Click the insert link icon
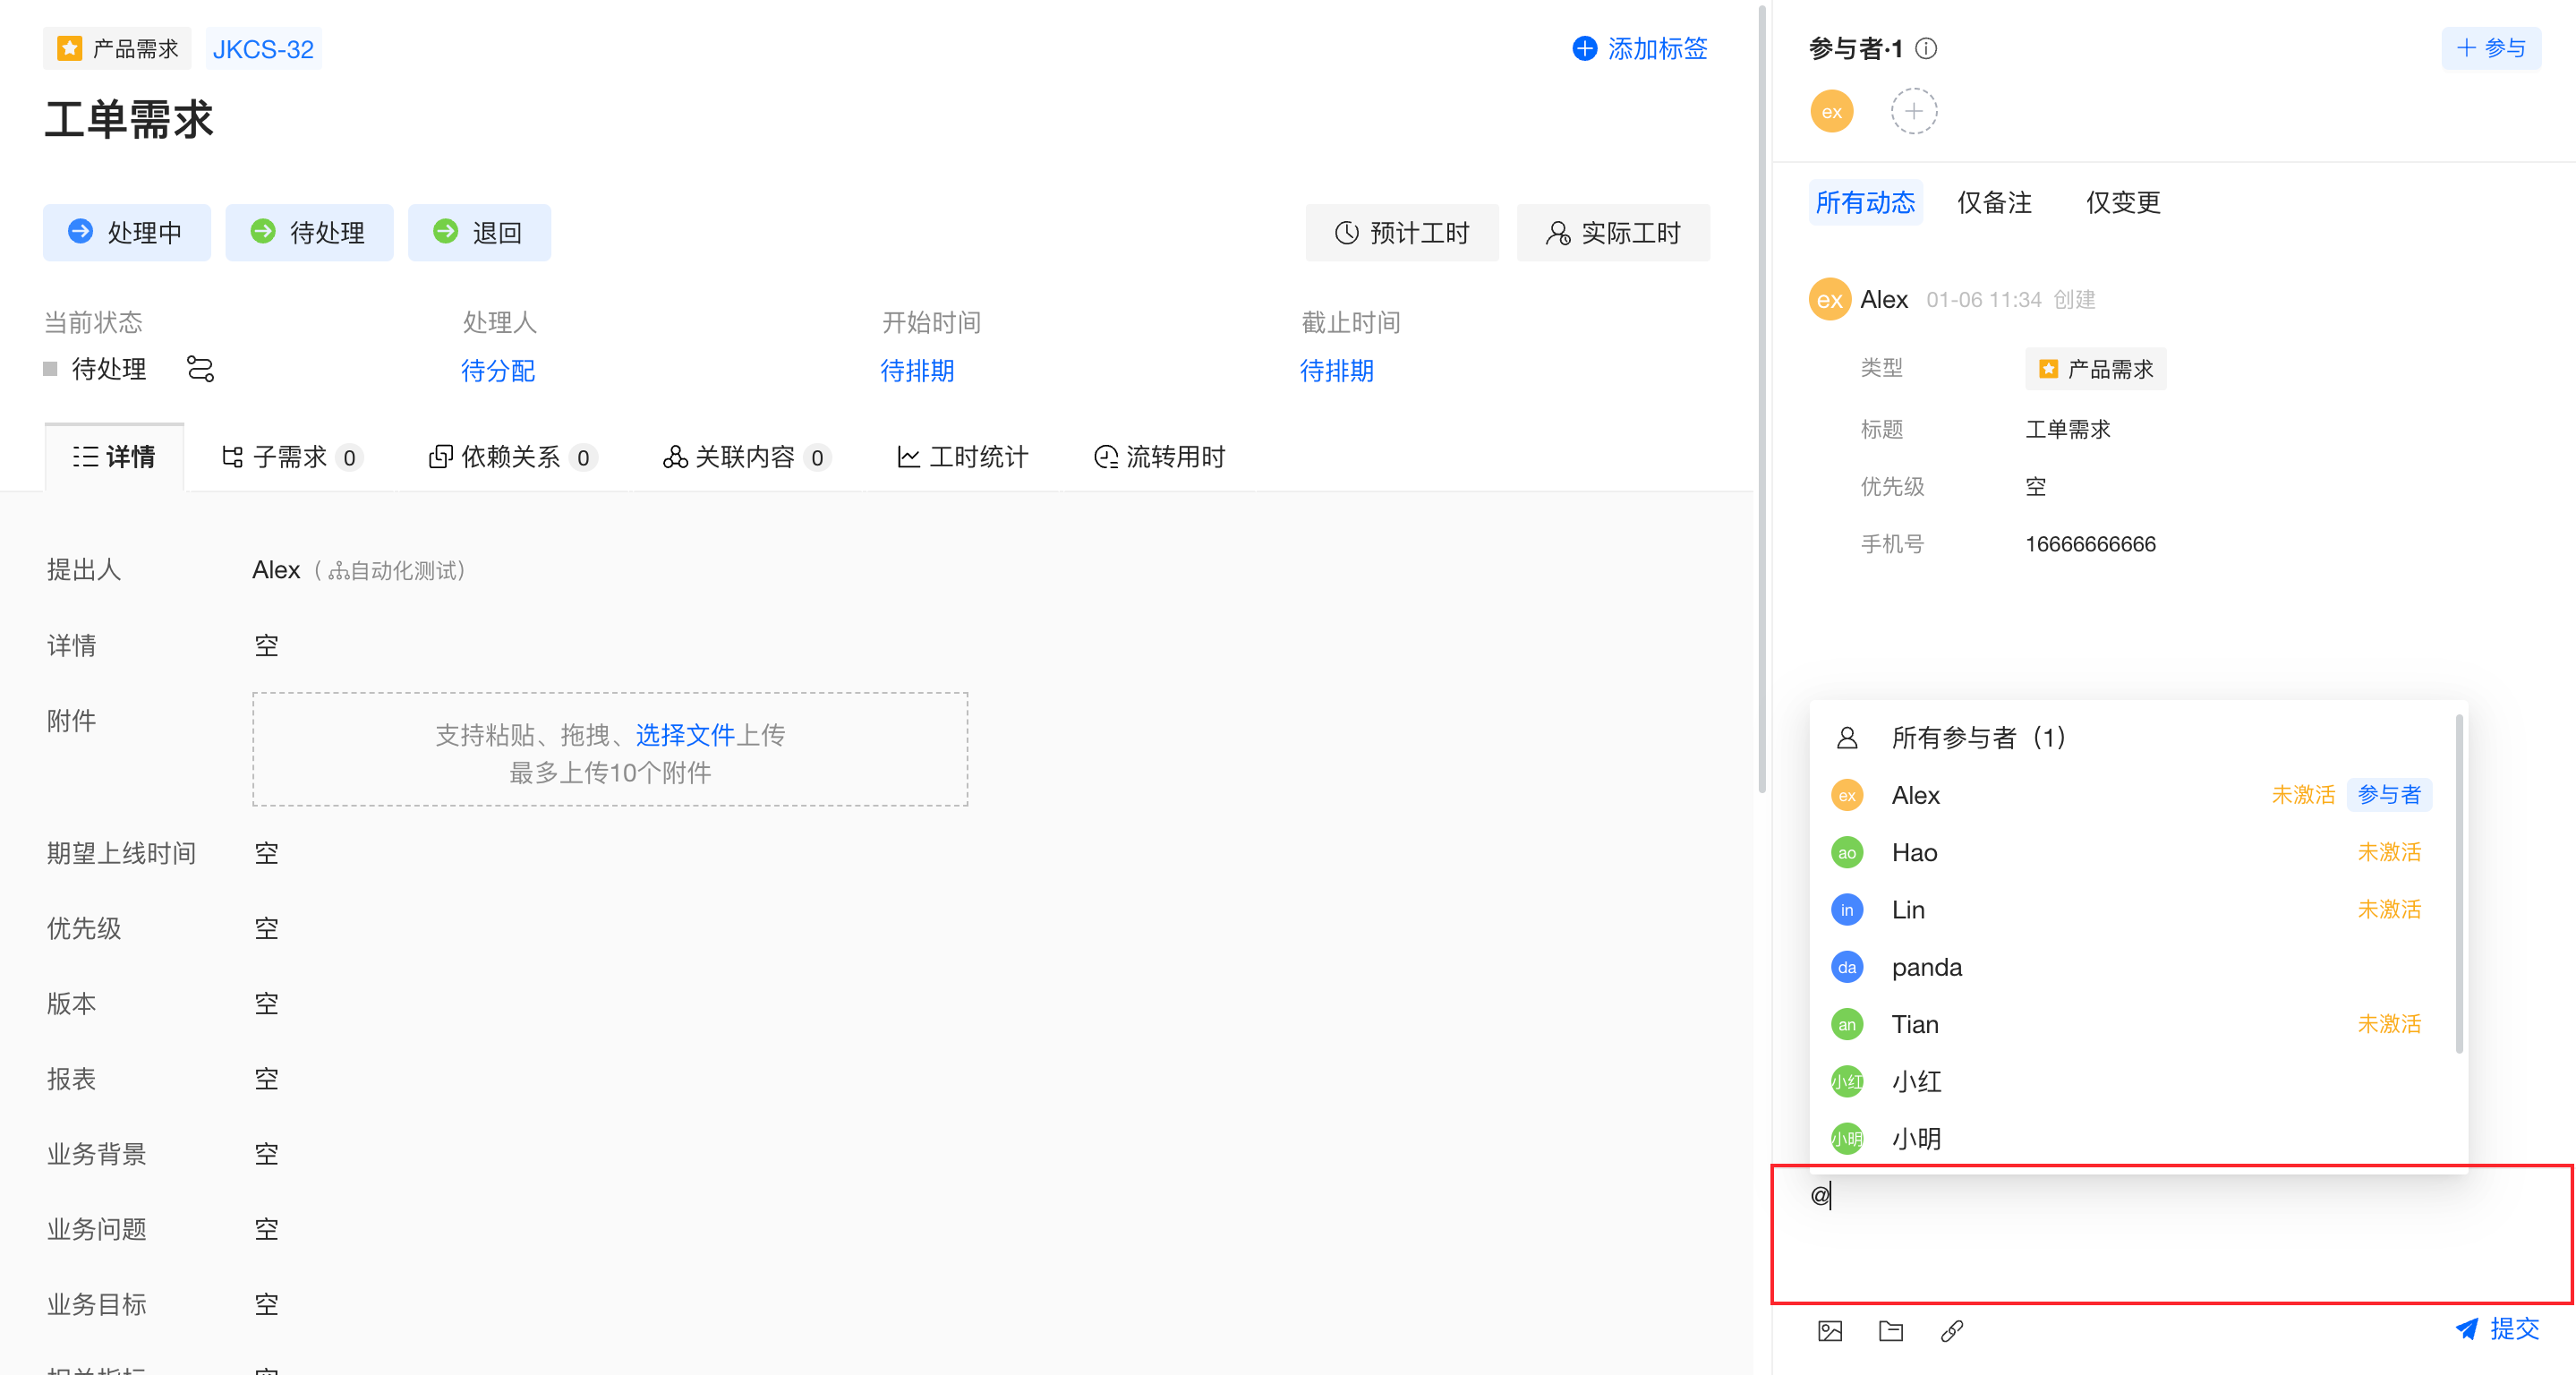This screenshot has width=2576, height=1375. [1951, 1331]
